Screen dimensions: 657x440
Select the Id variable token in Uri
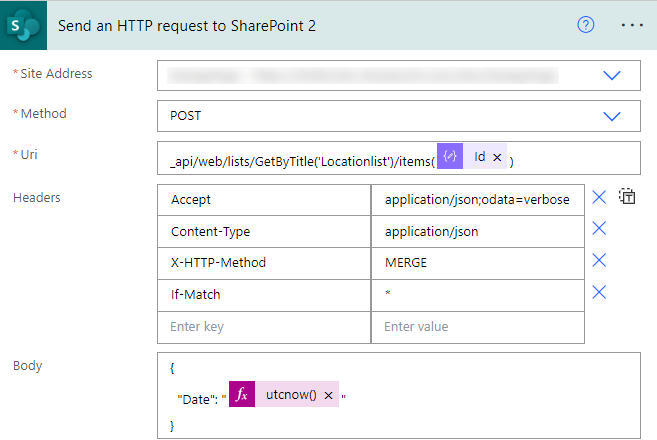(x=479, y=157)
